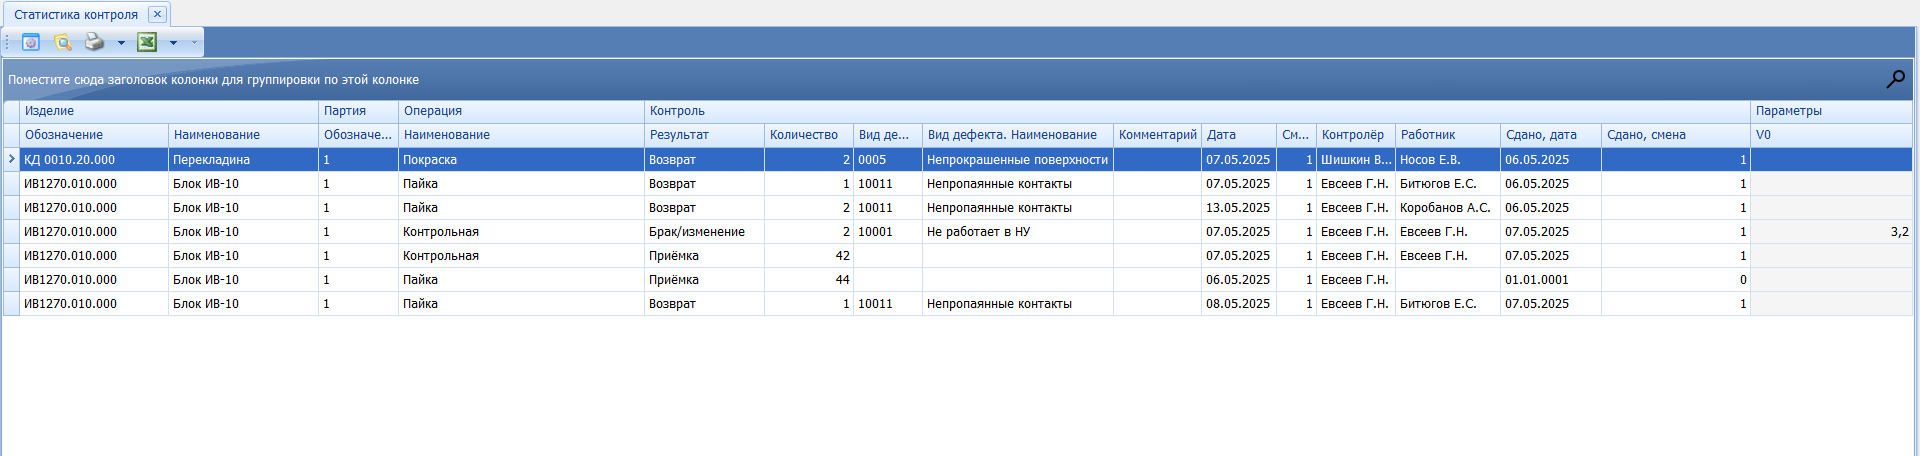Click the Вид дефекта. Наименование header

point(1012,135)
